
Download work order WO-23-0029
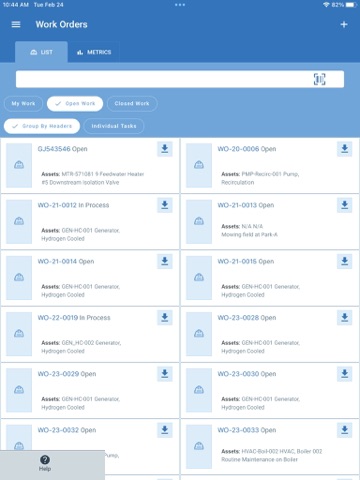(165, 374)
